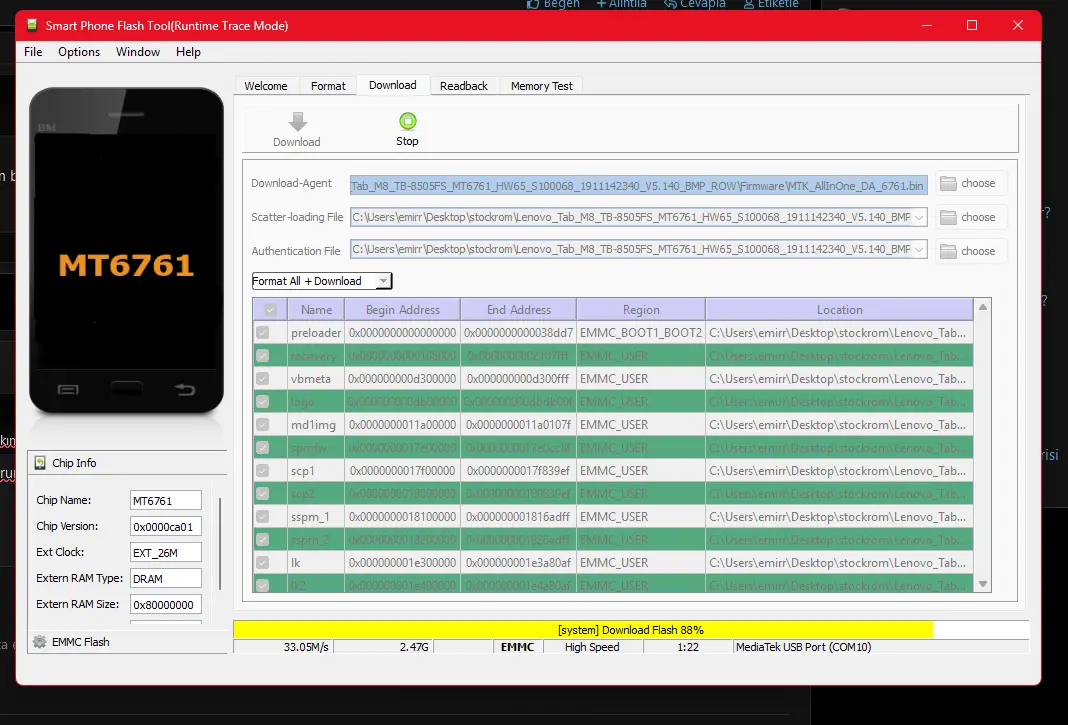Toggle the logo row checkbox
The height and width of the screenshot is (725, 1068).
[262, 402]
